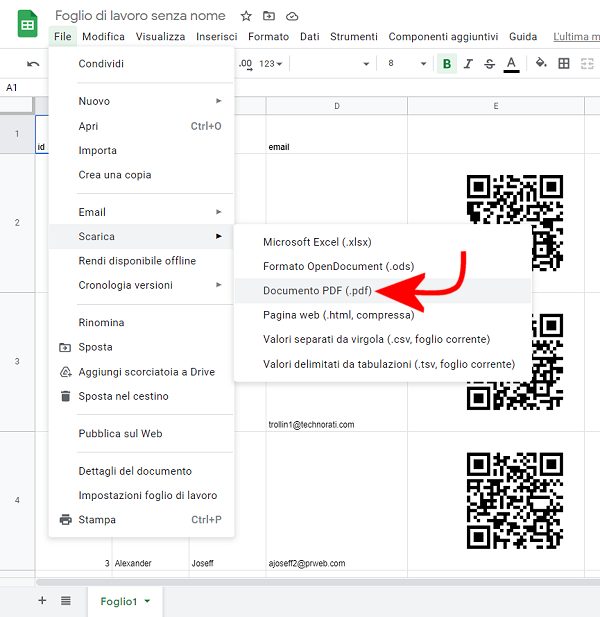The height and width of the screenshot is (617, 600).
Task: Select the Scarica menu entry
Action: [x=142, y=236]
